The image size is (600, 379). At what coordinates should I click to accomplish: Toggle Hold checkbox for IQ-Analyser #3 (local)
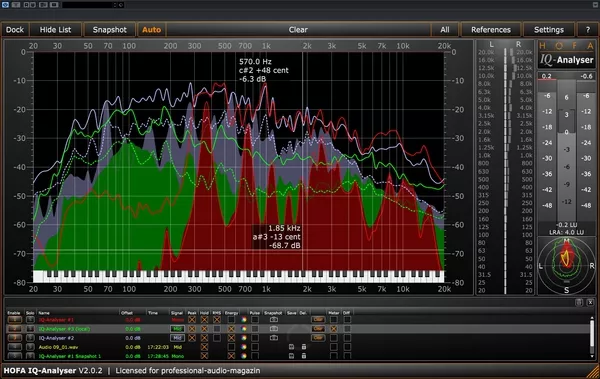[204, 329]
